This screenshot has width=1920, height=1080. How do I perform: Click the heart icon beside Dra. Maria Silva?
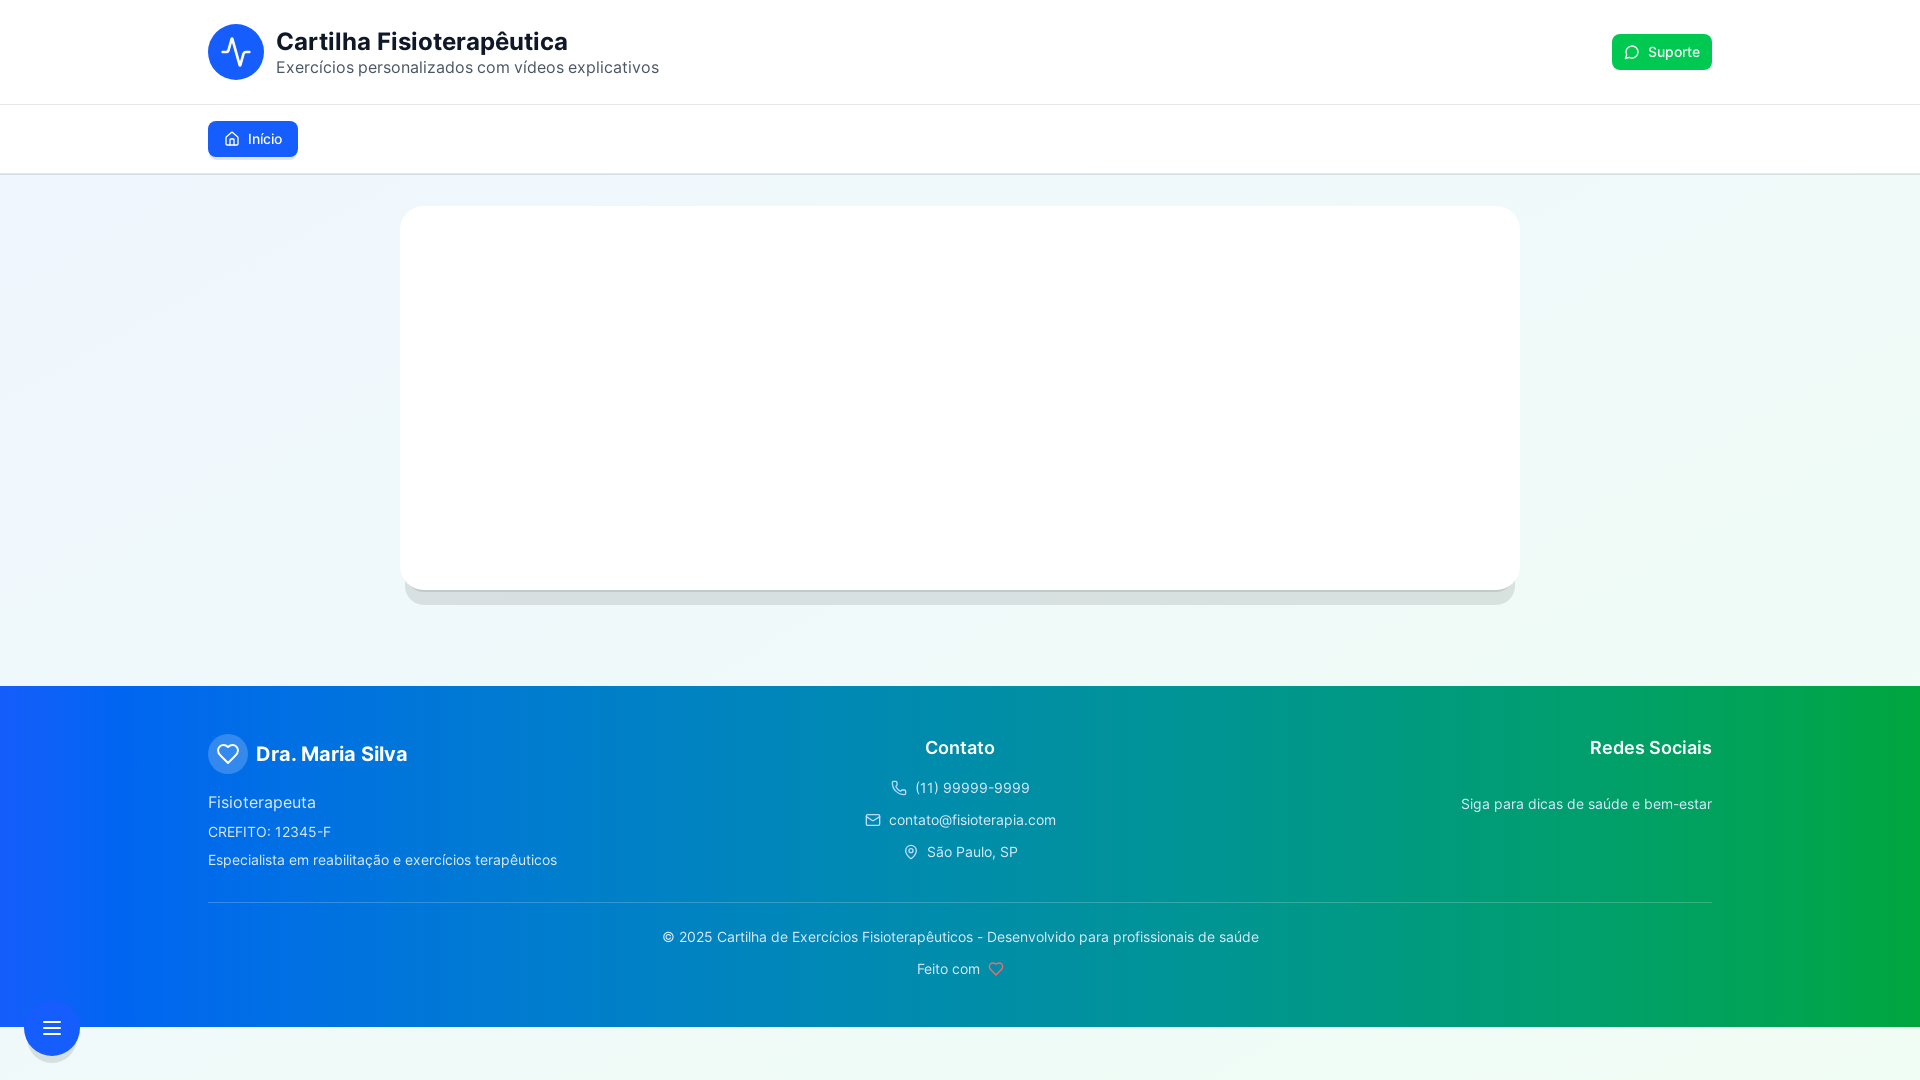(x=228, y=754)
